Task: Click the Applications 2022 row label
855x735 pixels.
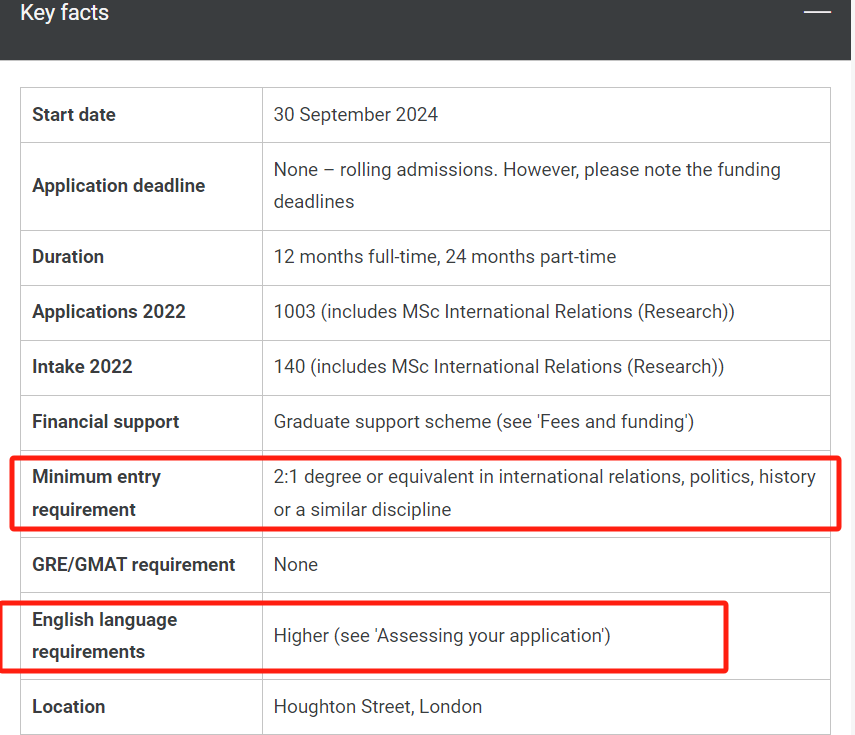Action: (x=109, y=312)
